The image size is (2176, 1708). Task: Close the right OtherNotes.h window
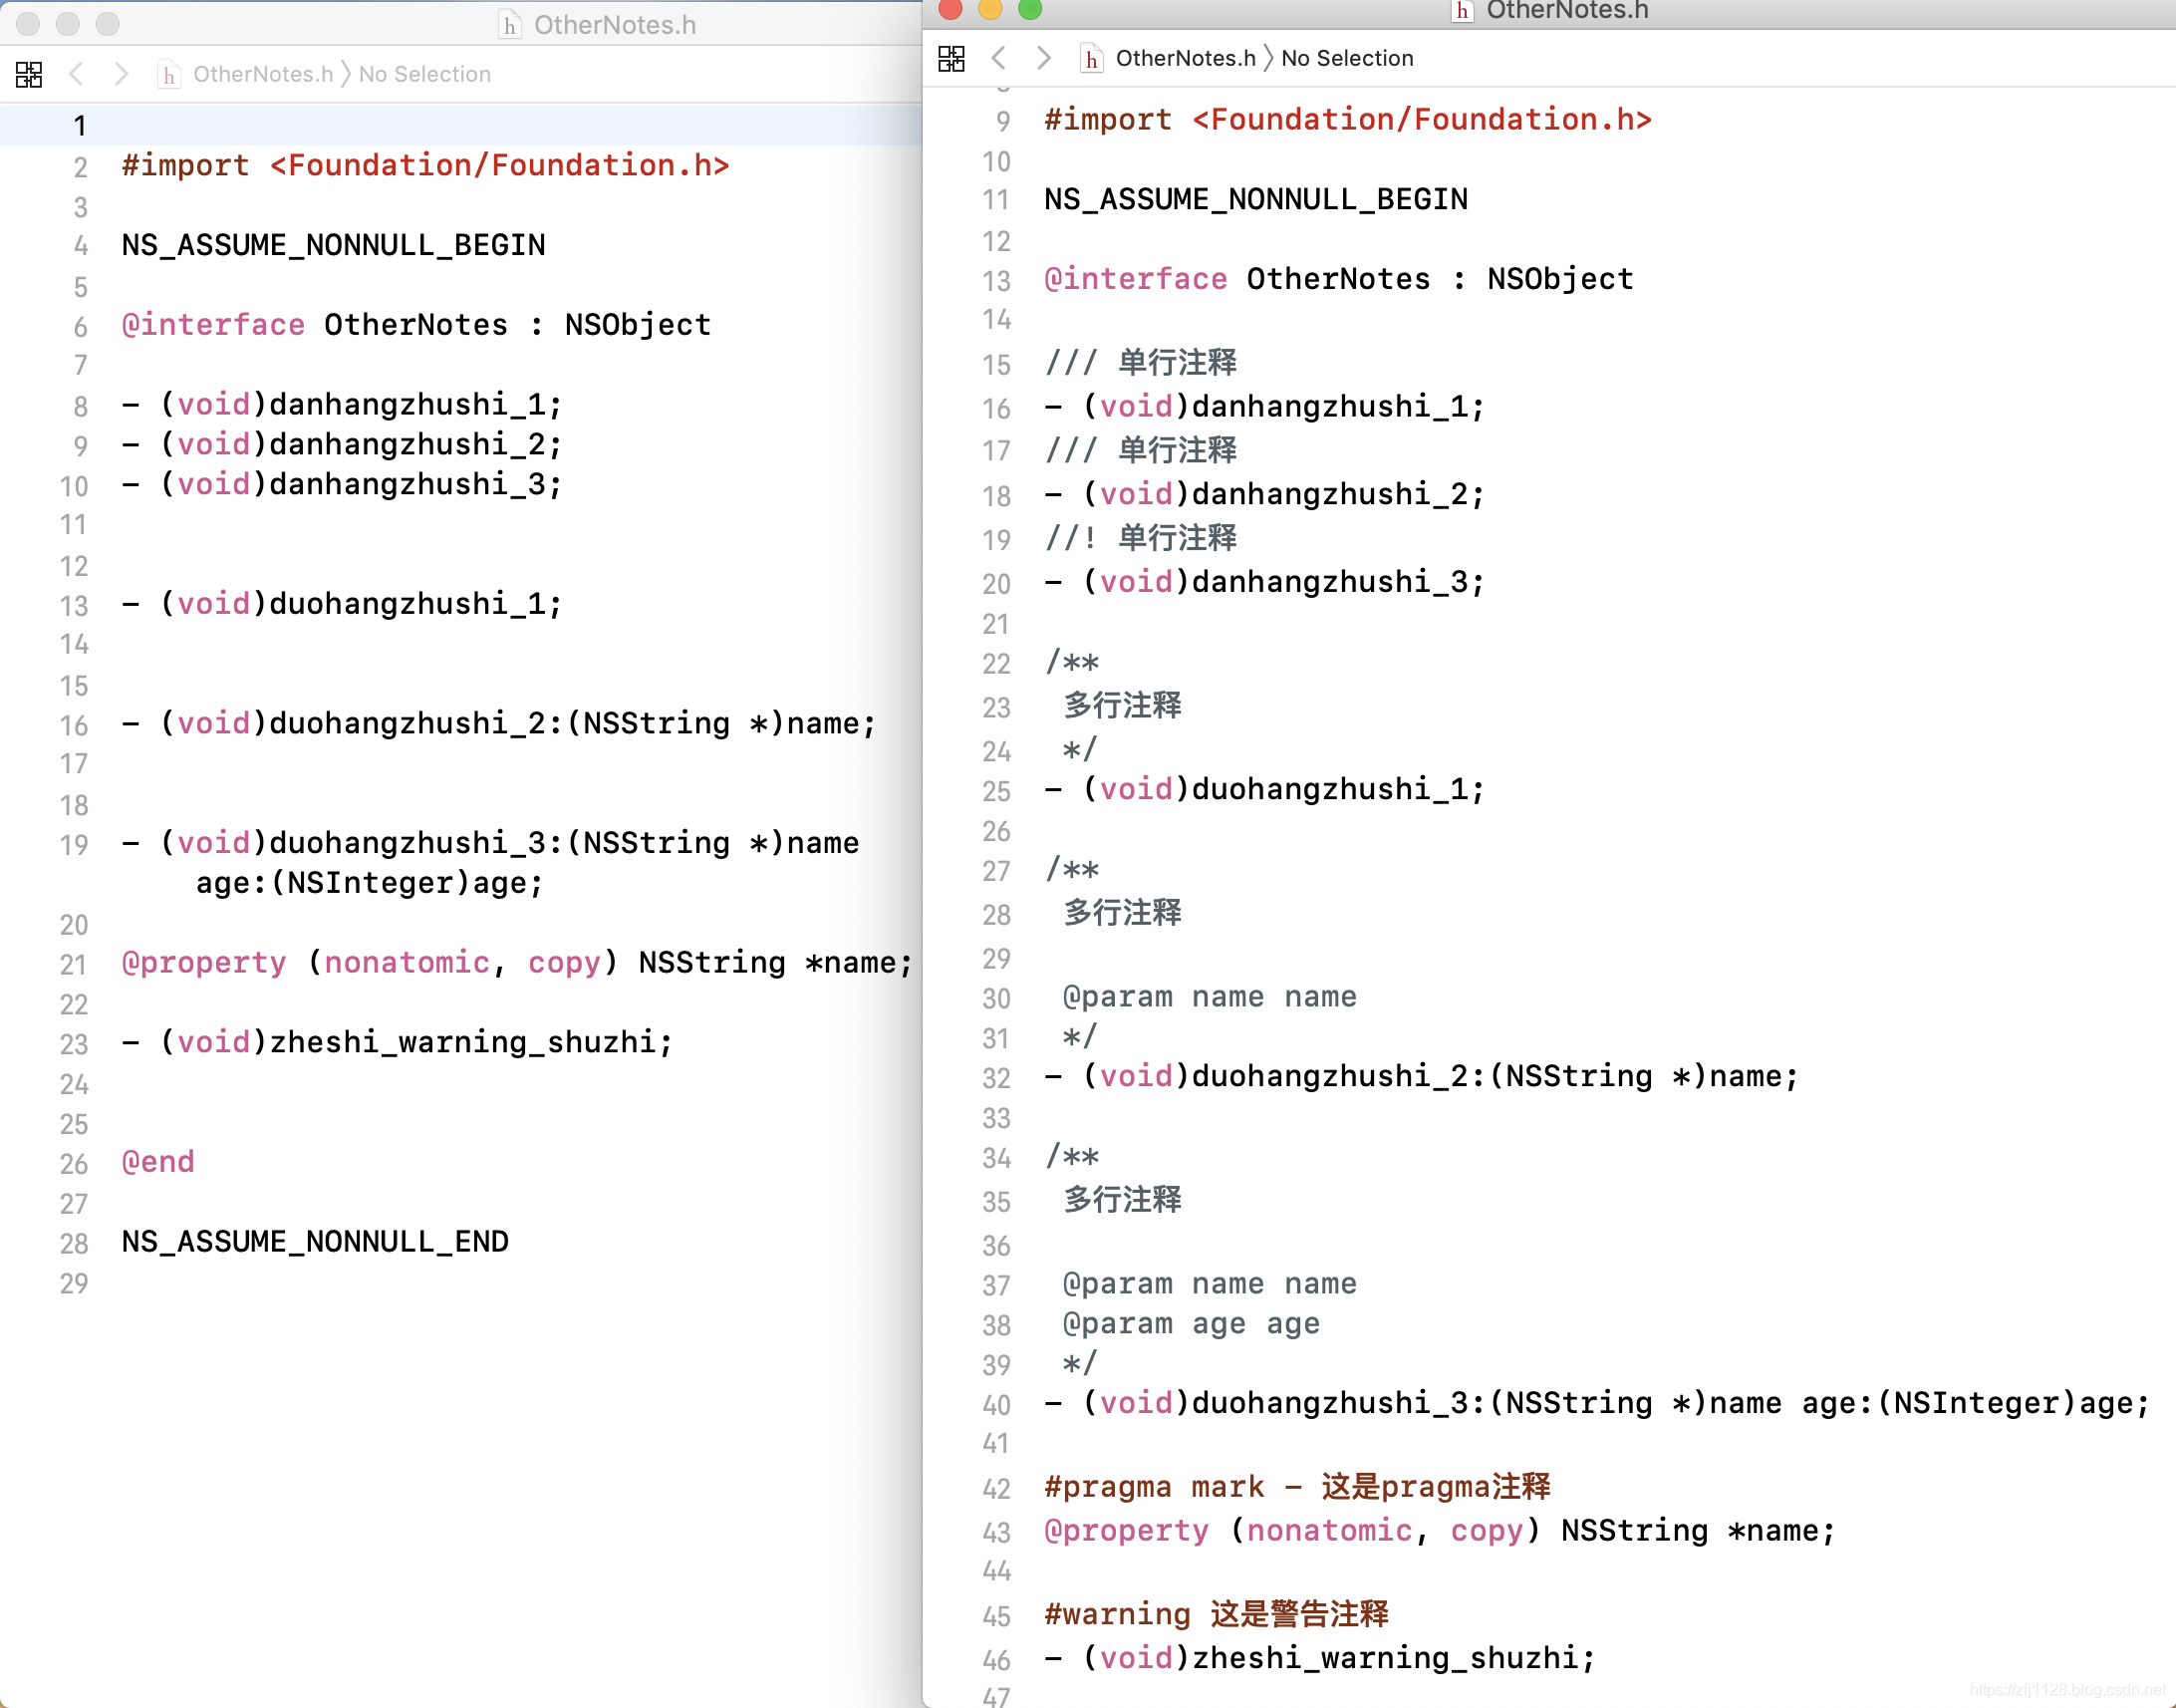tap(951, 9)
